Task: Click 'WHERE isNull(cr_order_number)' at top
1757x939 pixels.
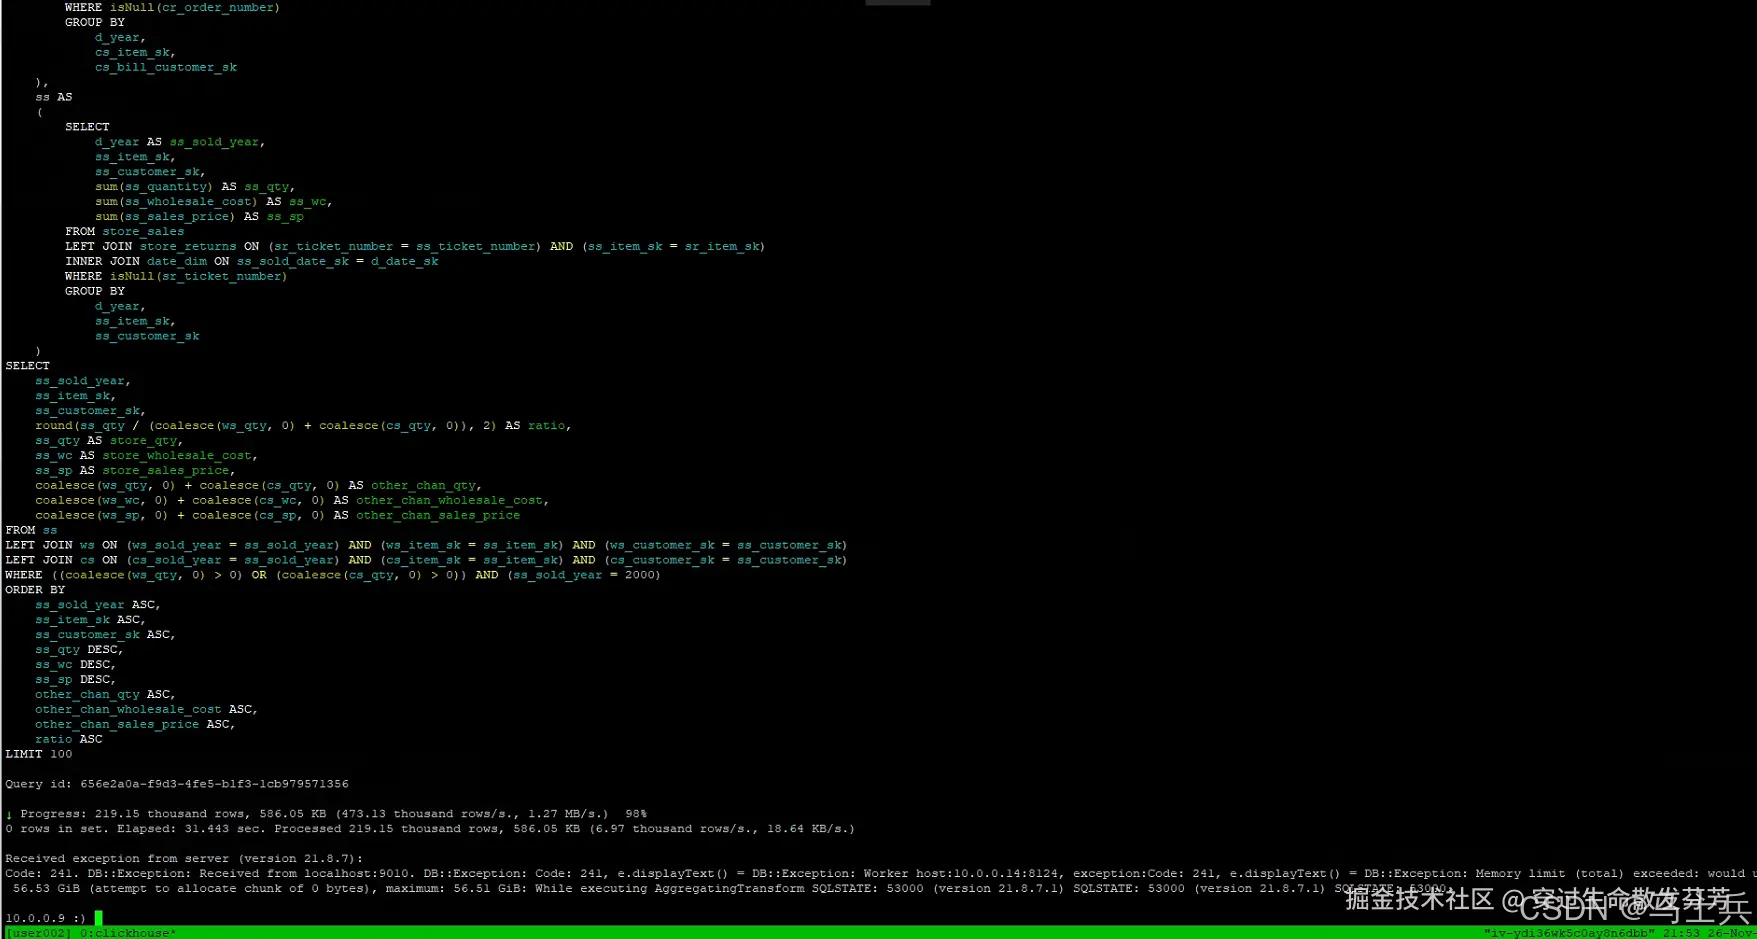Action: (172, 8)
